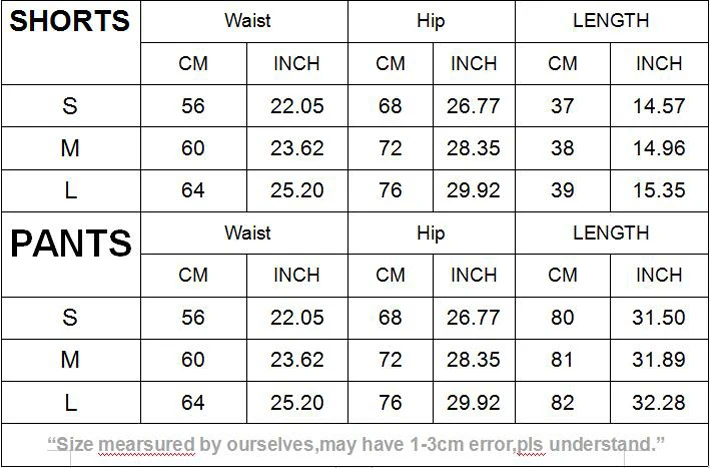Click the Hip header in PANTS table
The width and height of the screenshot is (710, 468).
pyautogui.click(x=430, y=233)
